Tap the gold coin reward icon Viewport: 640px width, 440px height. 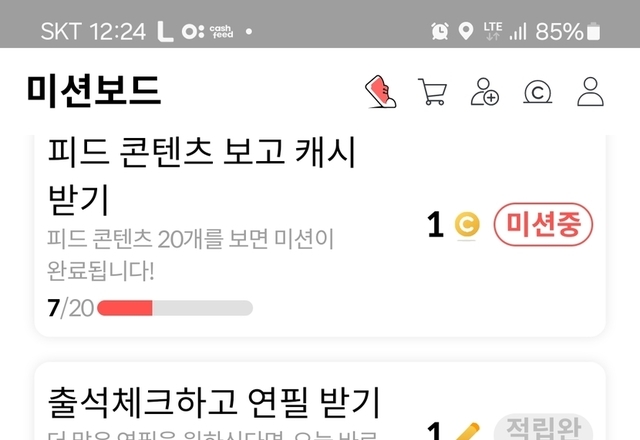(x=467, y=224)
